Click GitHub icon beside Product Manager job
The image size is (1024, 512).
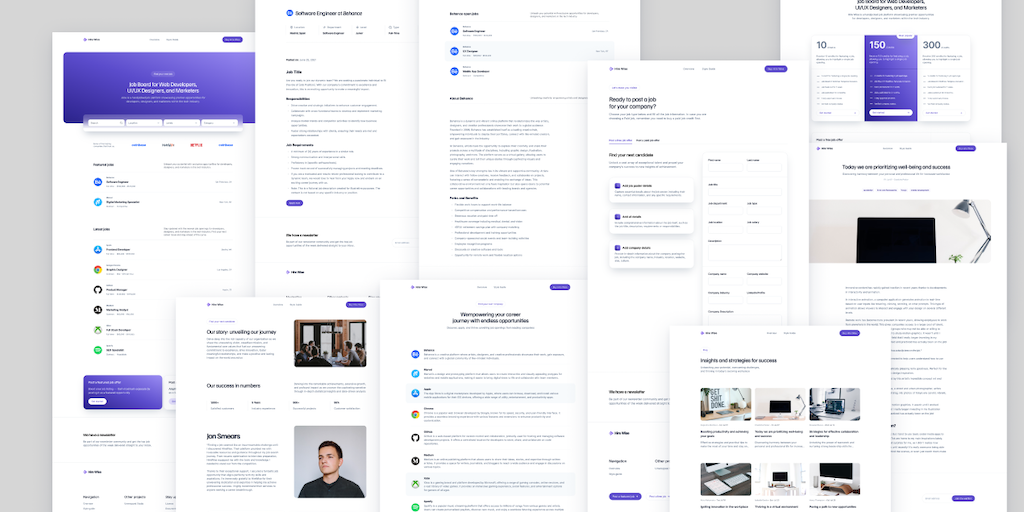click(x=97, y=289)
